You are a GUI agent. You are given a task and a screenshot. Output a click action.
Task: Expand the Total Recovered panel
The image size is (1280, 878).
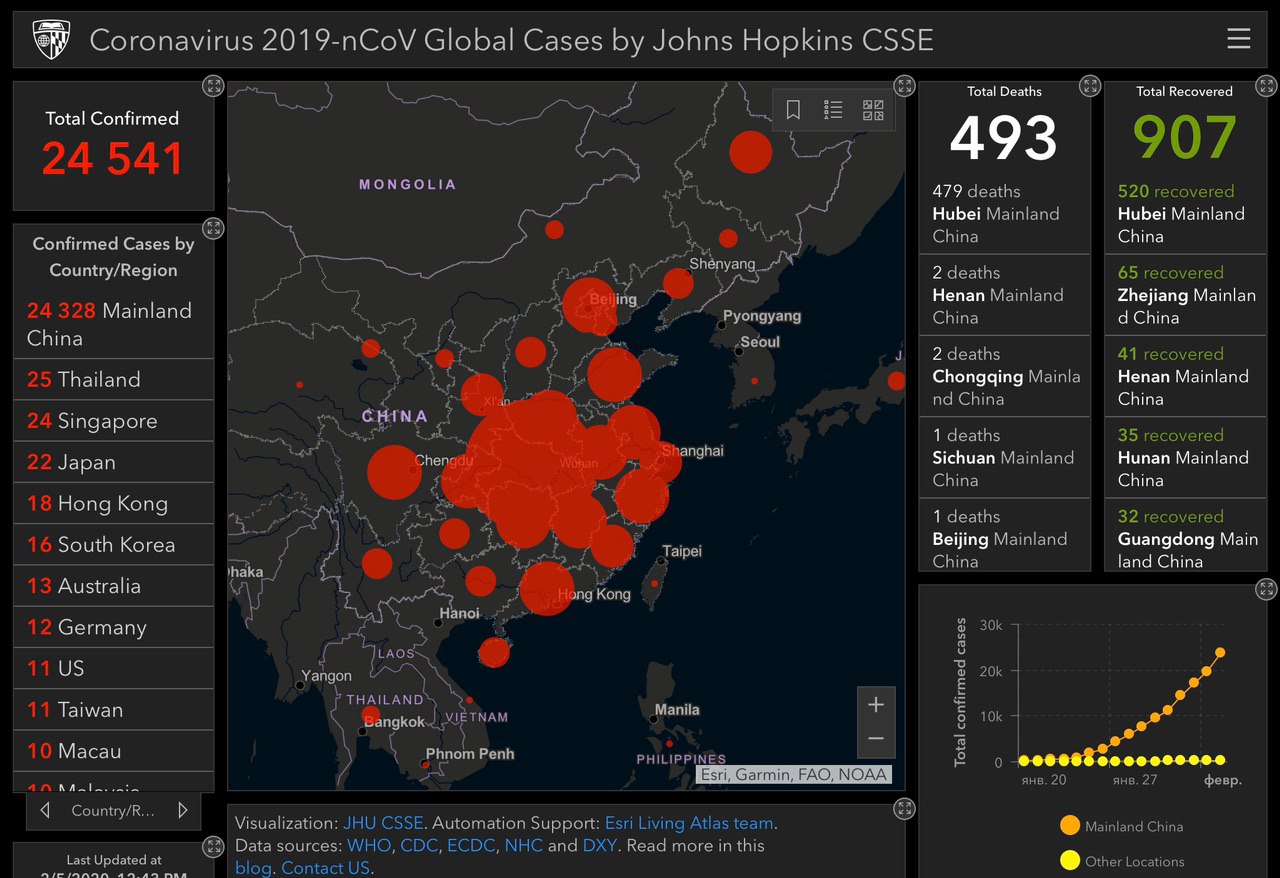[x=1265, y=86]
